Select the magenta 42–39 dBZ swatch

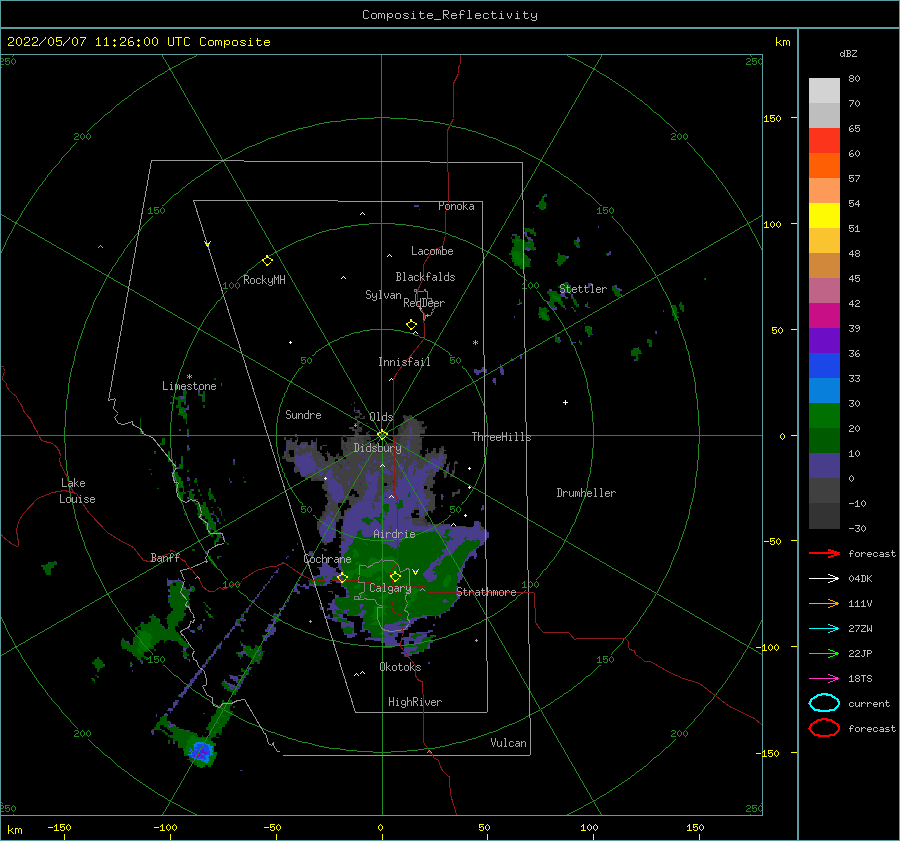tap(824, 315)
